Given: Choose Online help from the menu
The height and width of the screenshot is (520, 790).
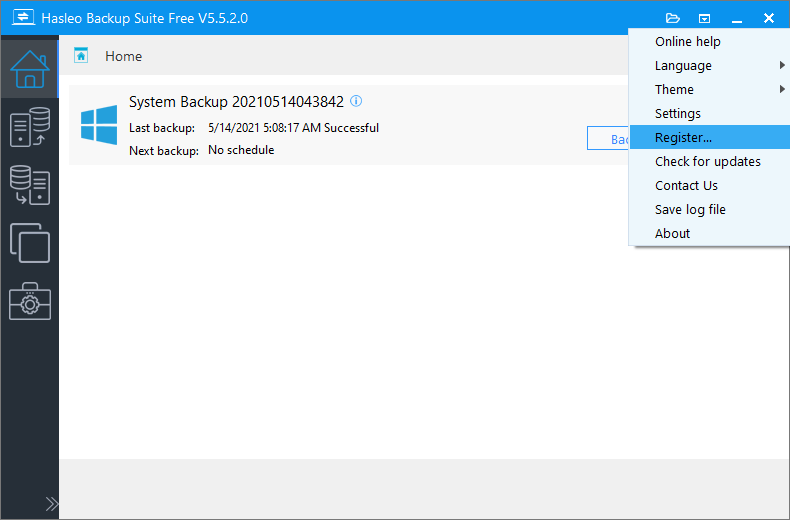Looking at the screenshot, I should click(x=709, y=41).
